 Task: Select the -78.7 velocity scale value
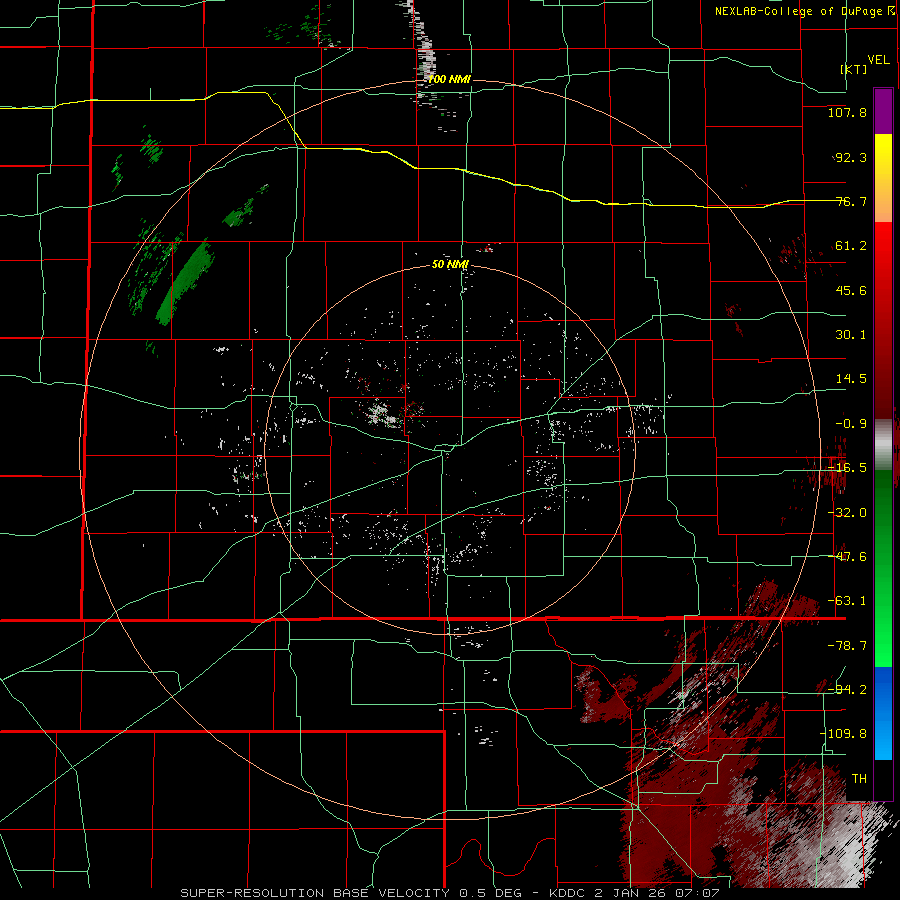[847, 646]
